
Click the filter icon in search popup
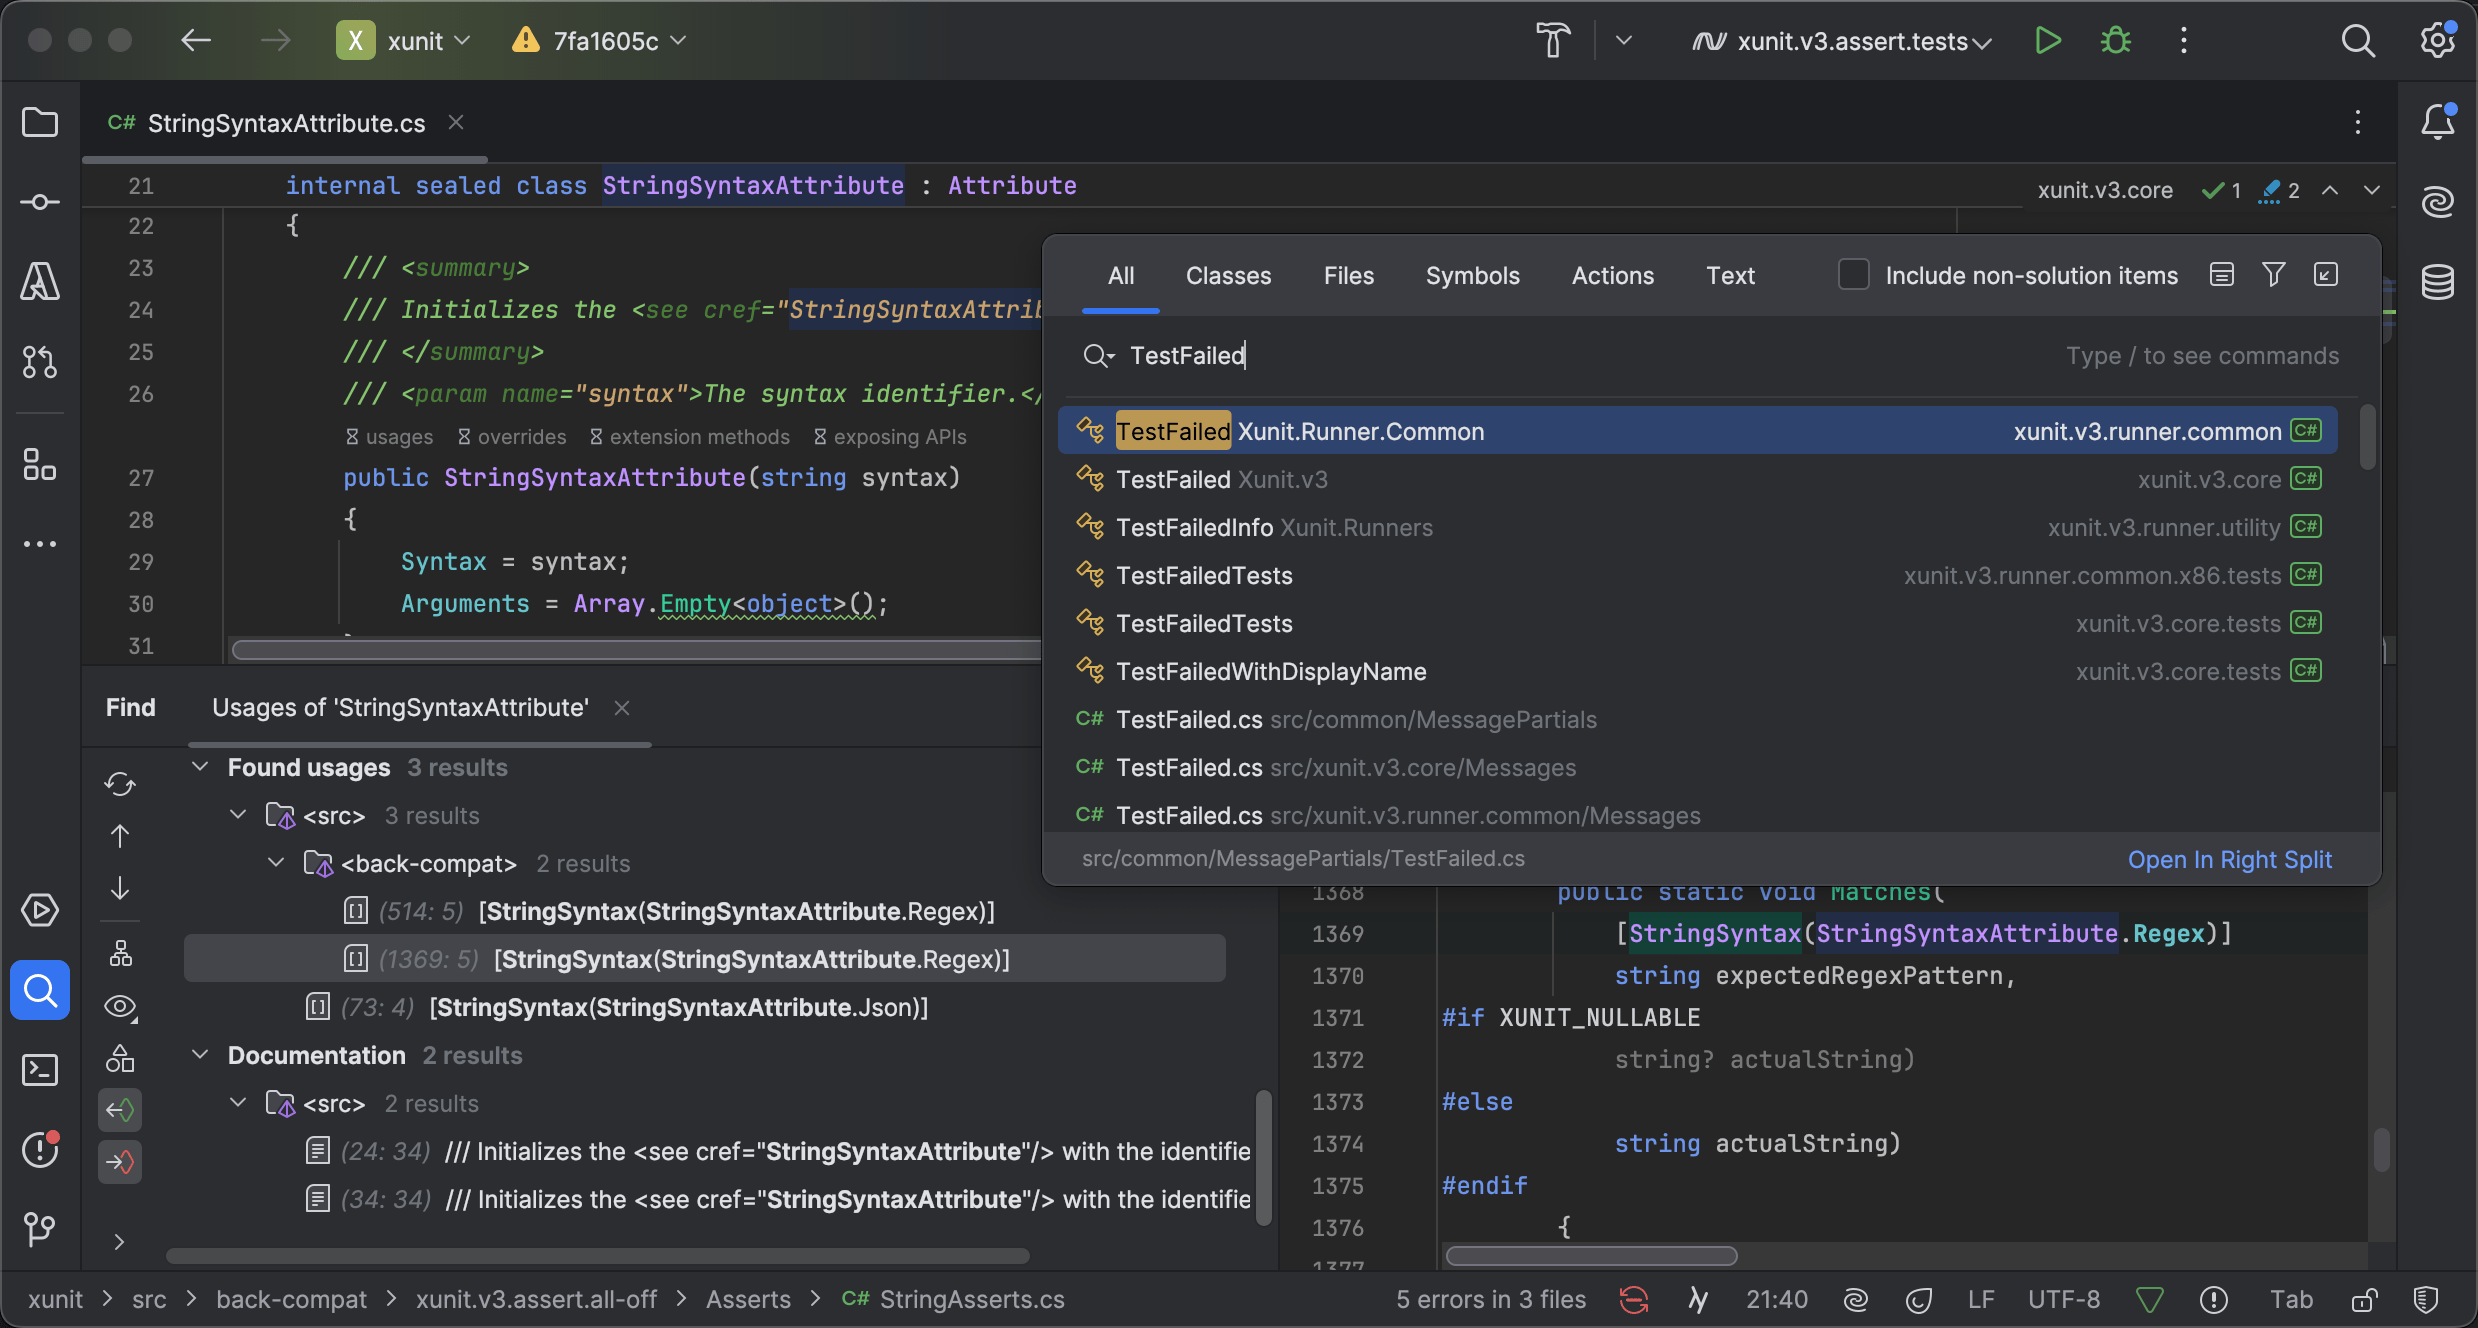(2273, 275)
